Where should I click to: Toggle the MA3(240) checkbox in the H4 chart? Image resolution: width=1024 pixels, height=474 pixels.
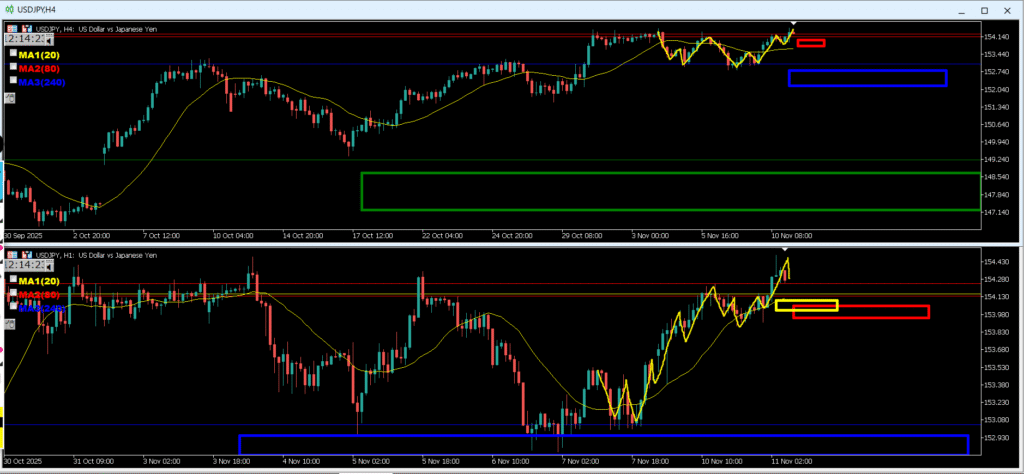point(14,82)
